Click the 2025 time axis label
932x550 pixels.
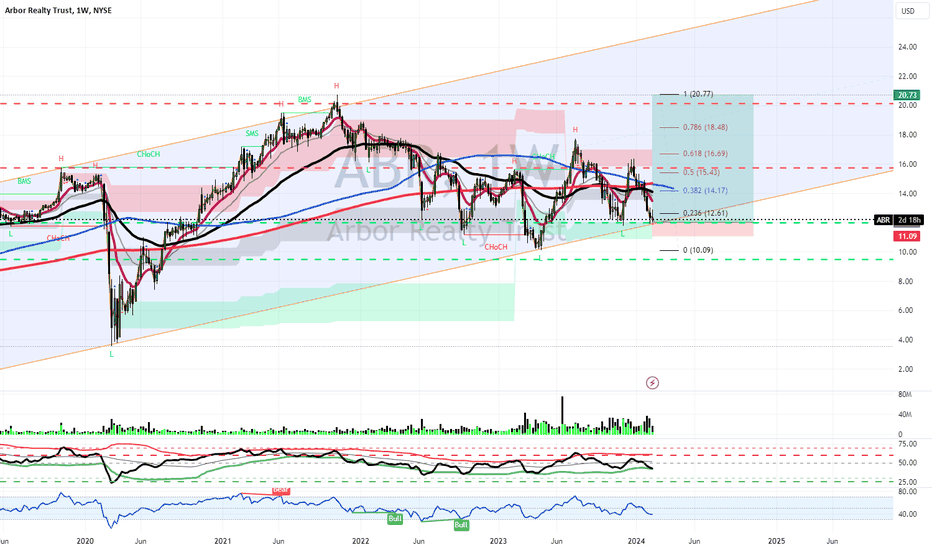point(776,542)
